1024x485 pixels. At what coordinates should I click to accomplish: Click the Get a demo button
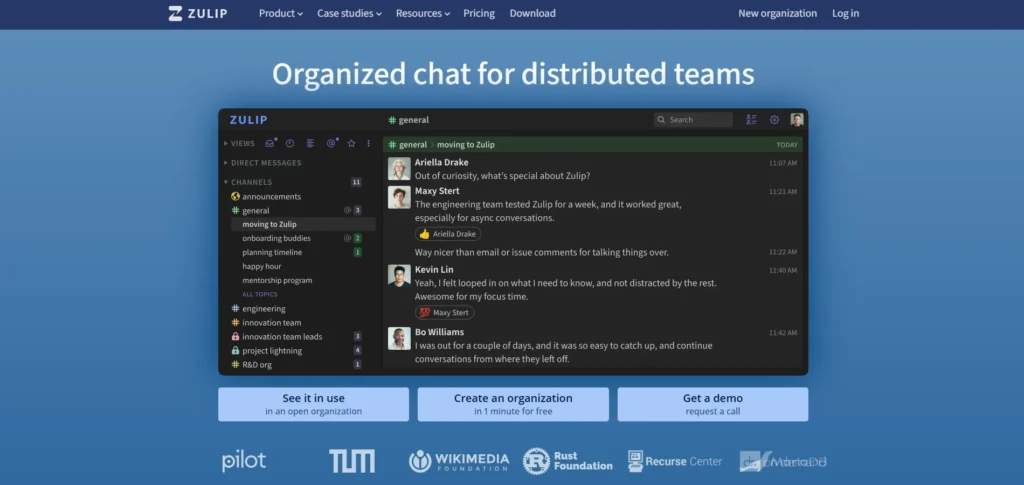click(x=712, y=404)
